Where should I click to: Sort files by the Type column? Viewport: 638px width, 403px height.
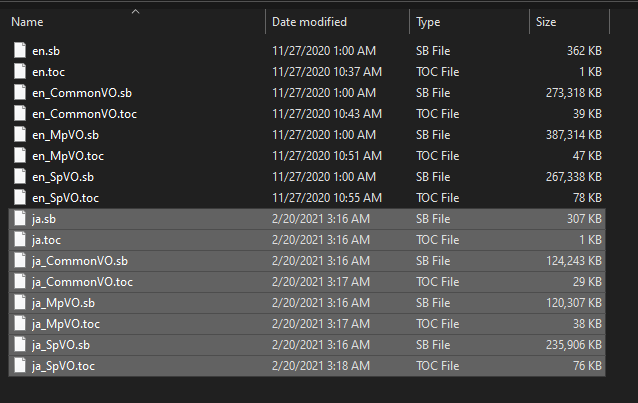[x=428, y=21]
